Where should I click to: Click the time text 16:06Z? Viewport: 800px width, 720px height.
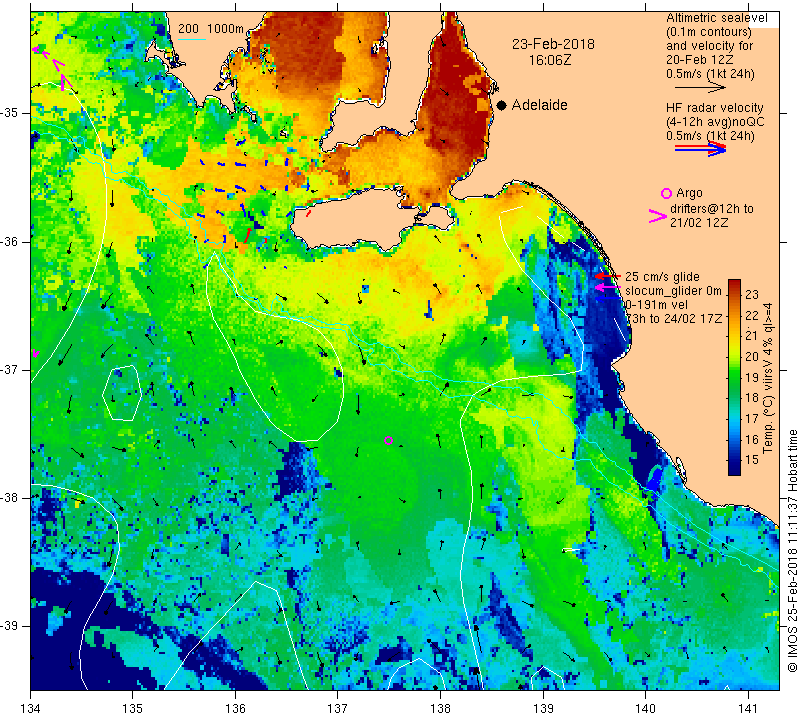coord(549,60)
